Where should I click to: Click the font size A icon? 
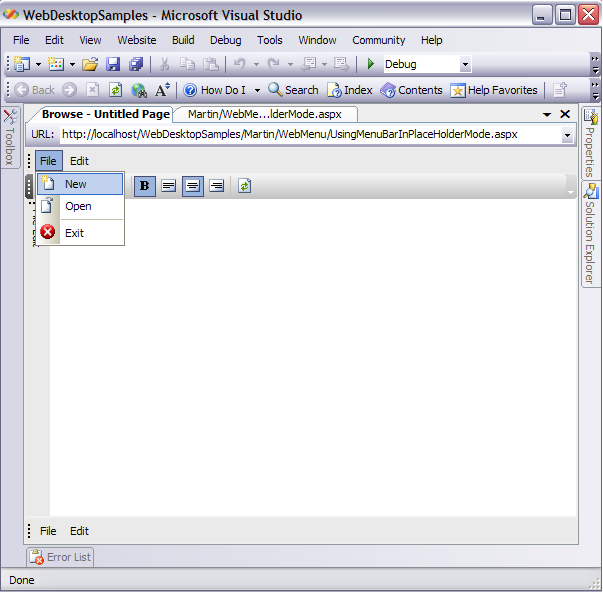[x=162, y=90]
